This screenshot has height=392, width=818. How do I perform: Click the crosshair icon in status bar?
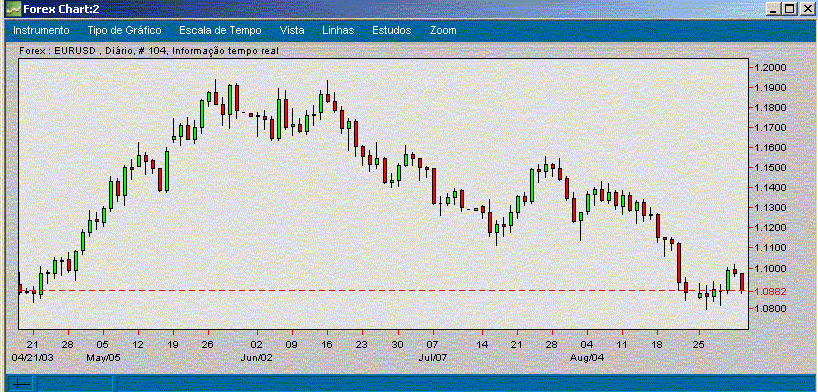21,384
